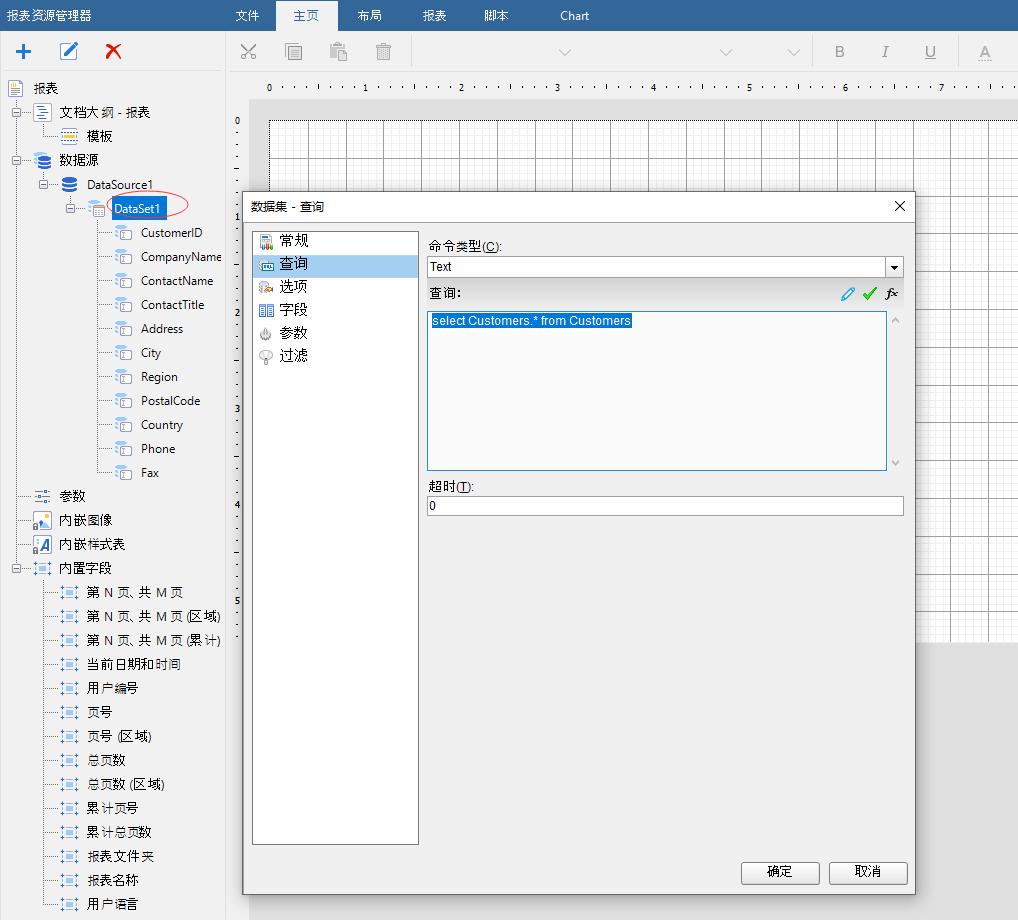Click the trash delete toolbar icon
This screenshot has height=920, width=1018.
click(x=383, y=52)
